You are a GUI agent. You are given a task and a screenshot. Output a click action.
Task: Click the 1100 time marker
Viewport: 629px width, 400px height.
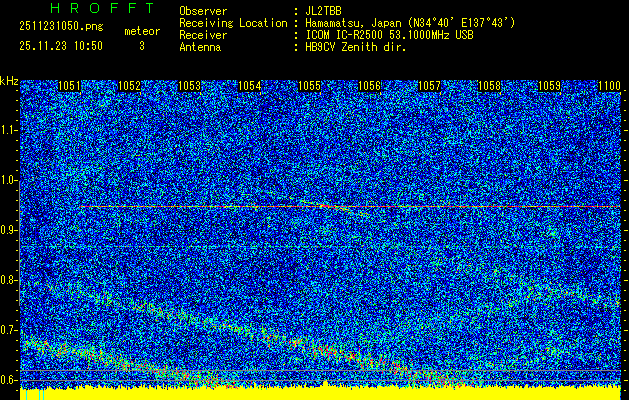tap(608, 86)
